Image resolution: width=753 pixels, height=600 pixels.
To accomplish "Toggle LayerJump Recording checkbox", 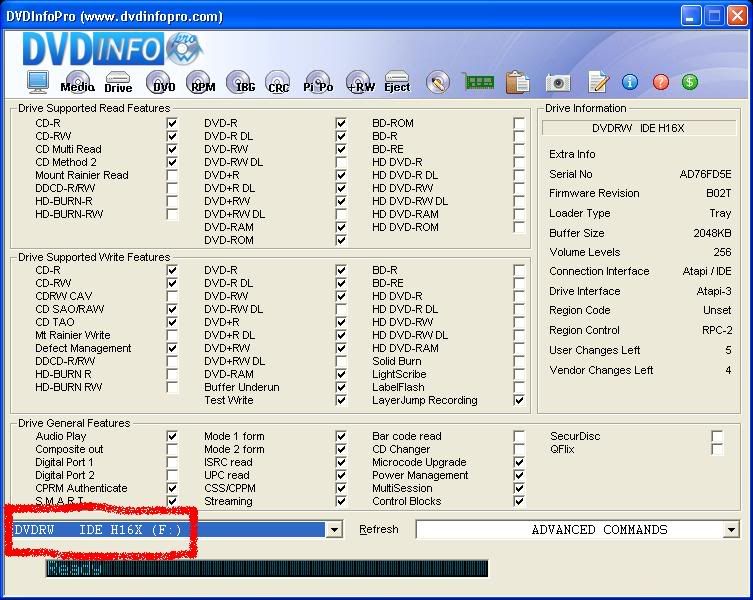I will 519,400.
